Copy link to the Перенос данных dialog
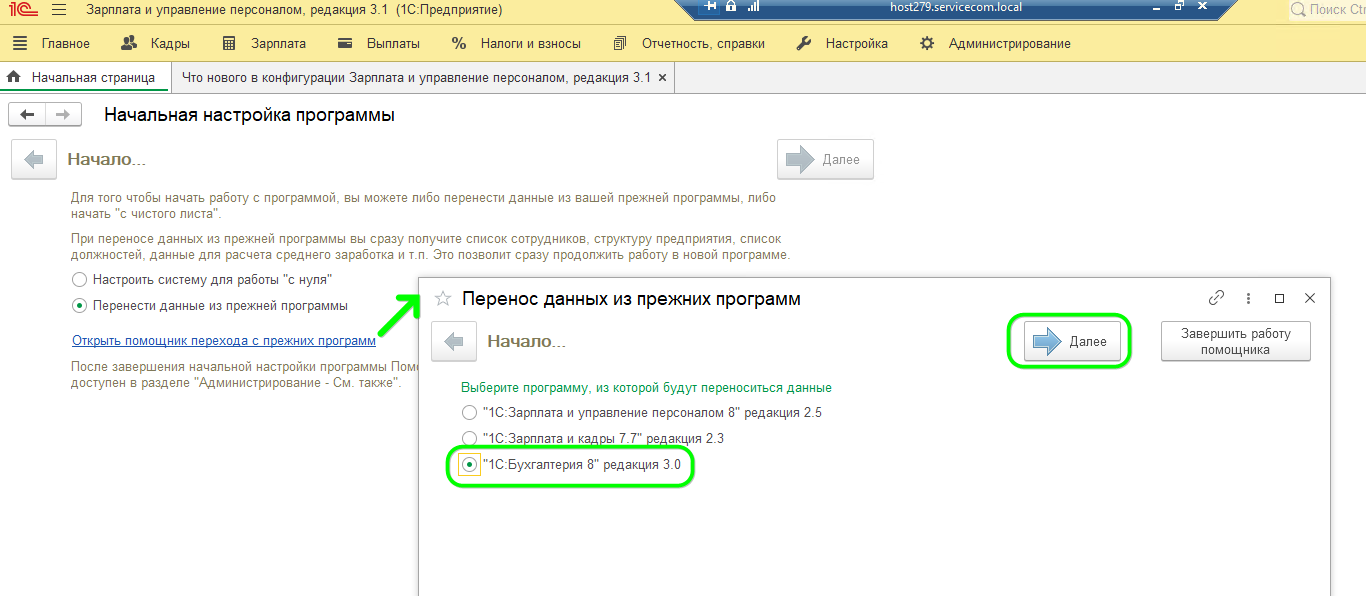The width and height of the screenshot is (1366, 596). [1217, 298]
